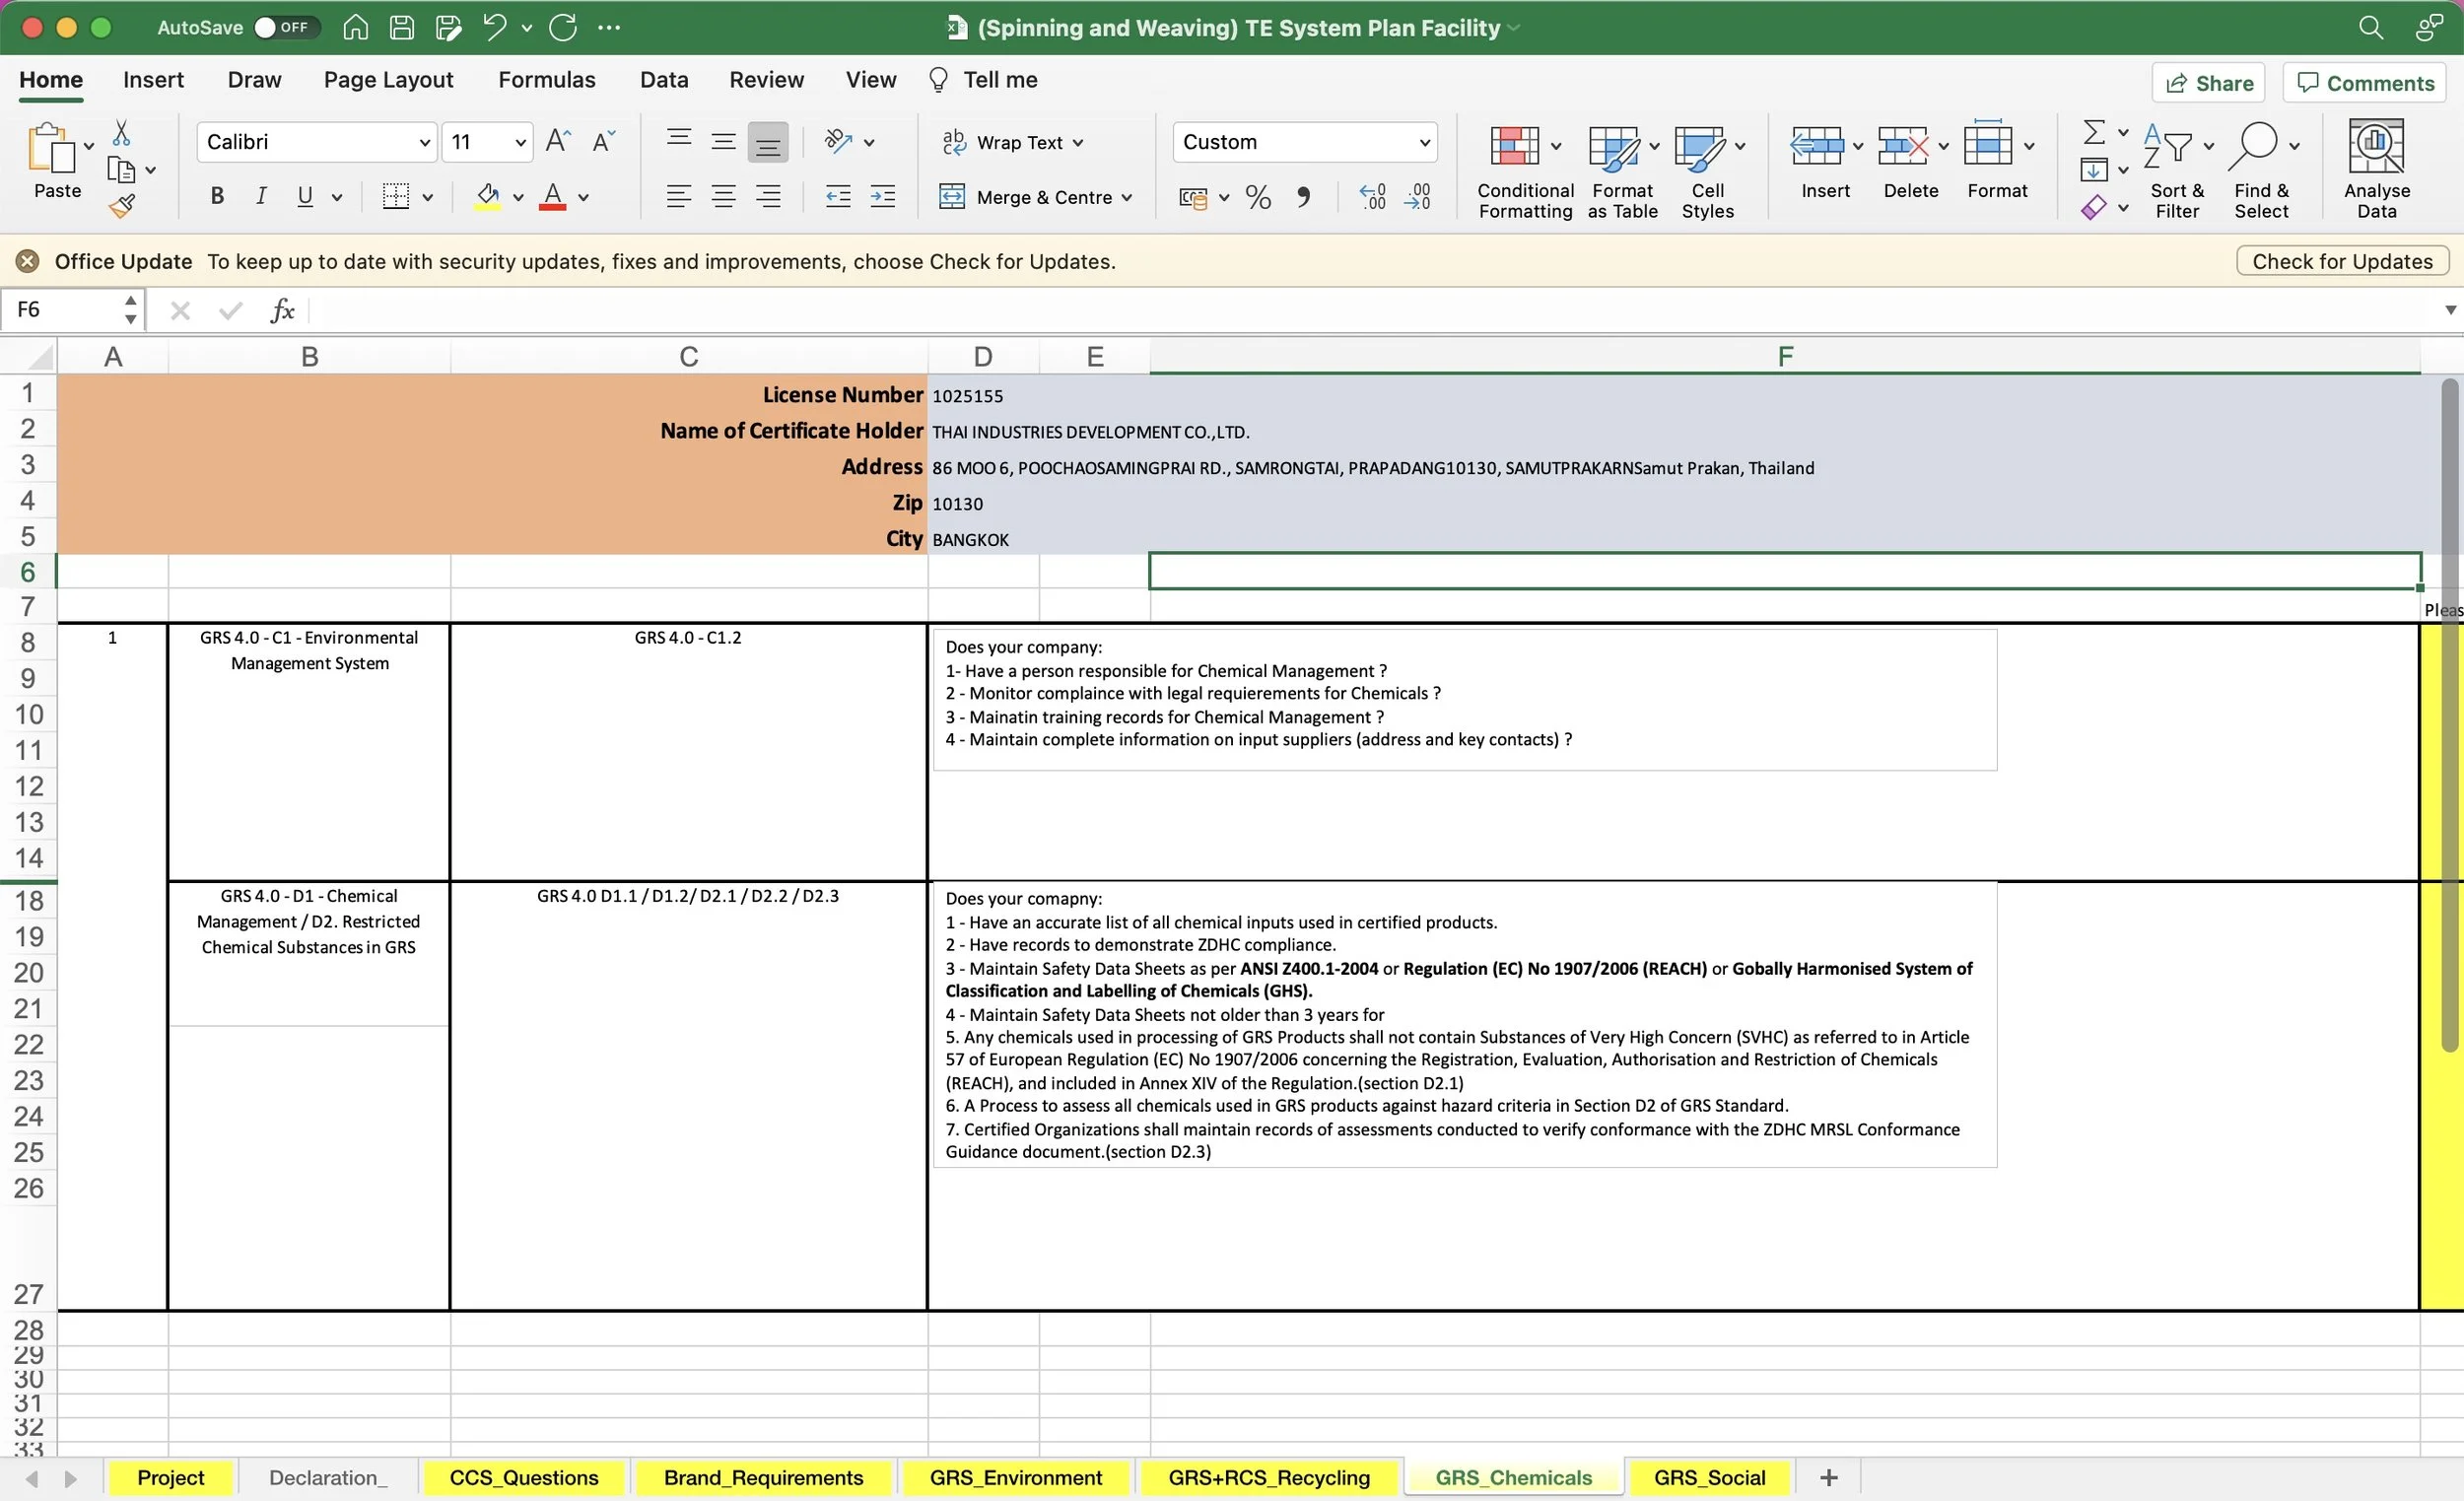Screen dimensions: 2464x1501
Task: Open the Comments pane
Action: 2365,83
